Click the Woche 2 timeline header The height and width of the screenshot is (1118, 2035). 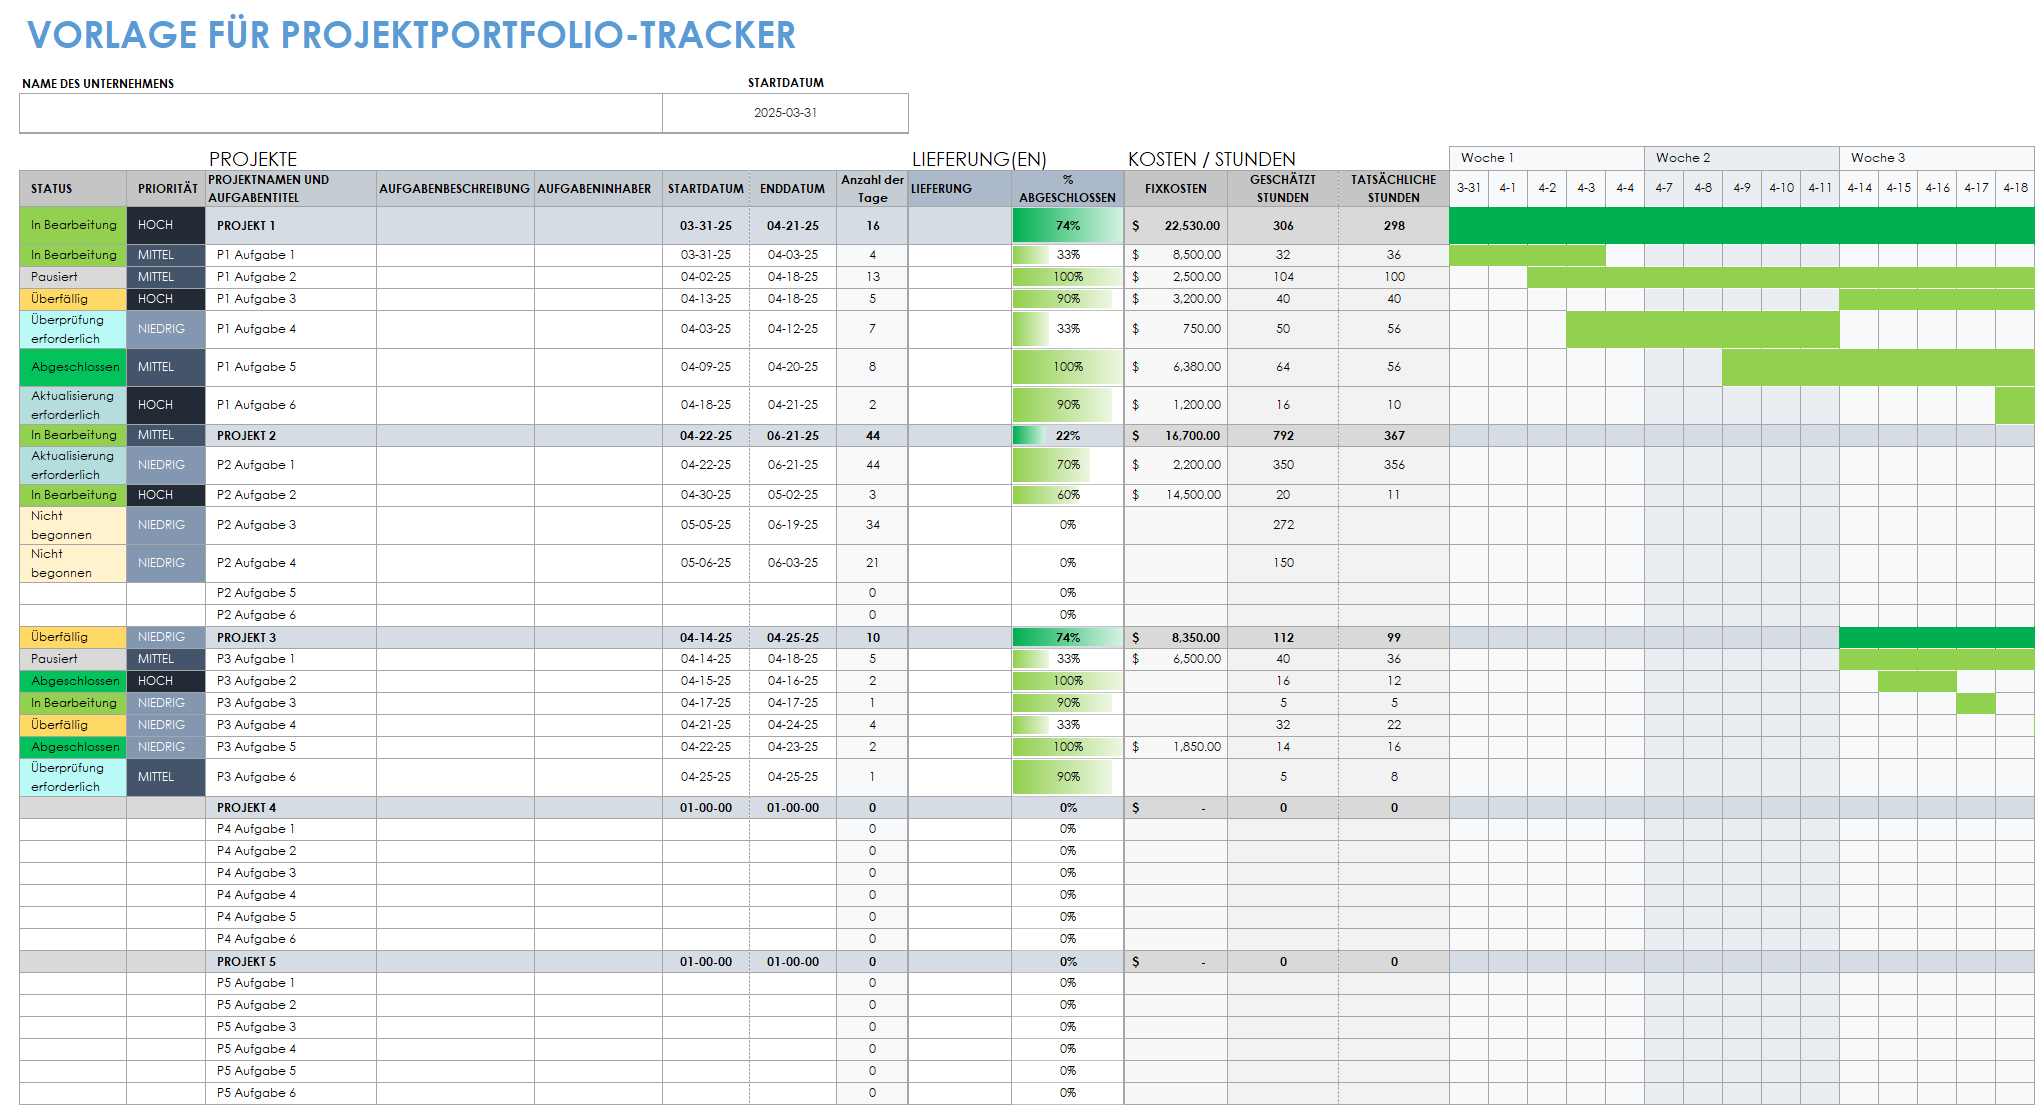pyautogui.click(x=1742, y=158)
